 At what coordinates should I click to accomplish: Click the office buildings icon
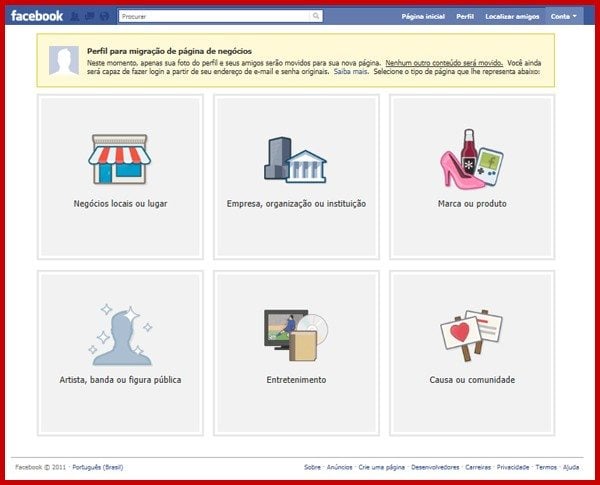coord(295,160)
